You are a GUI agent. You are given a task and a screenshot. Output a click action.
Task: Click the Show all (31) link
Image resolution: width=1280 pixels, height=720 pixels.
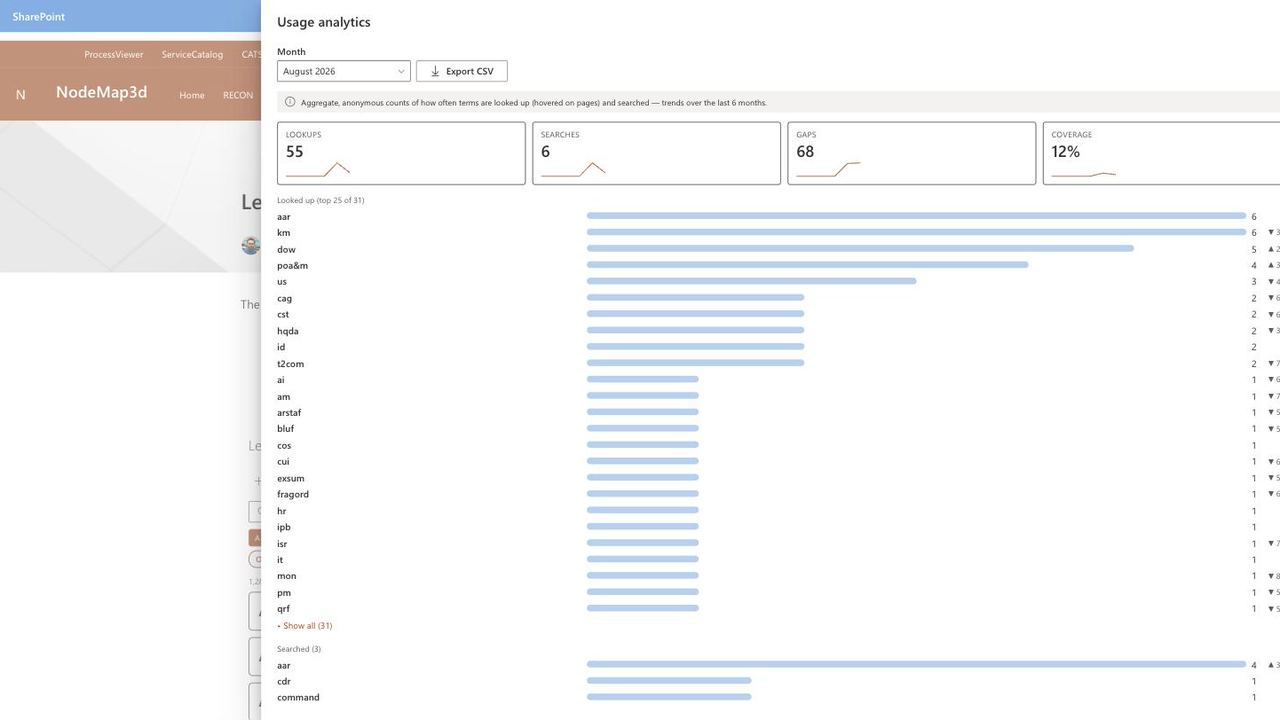(x=307, y=626)
